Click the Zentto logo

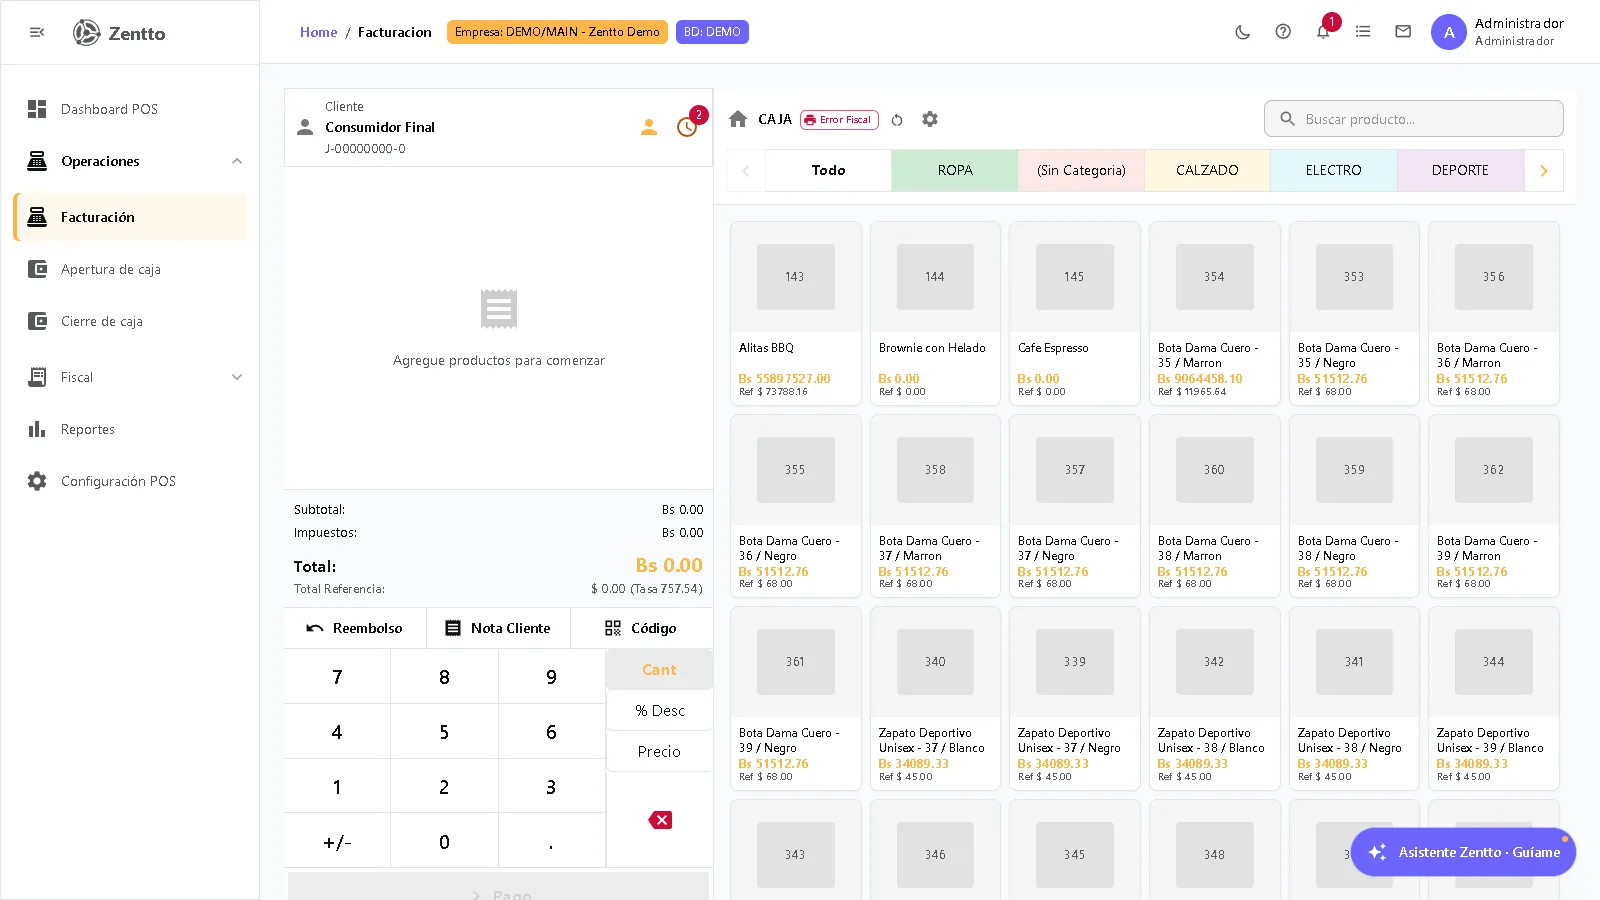[119, 33]
